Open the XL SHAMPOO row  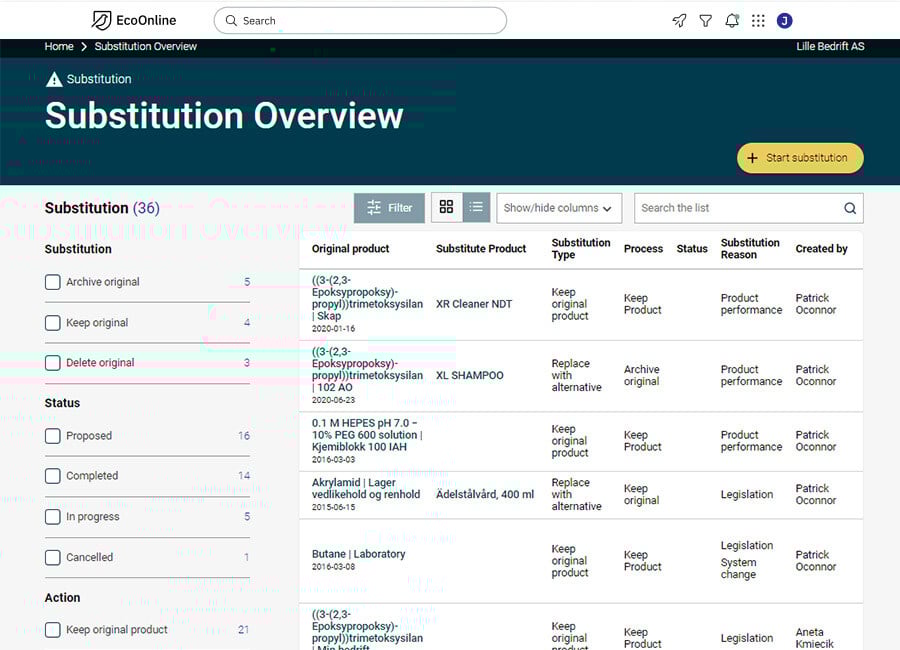(x=581, y=376)
